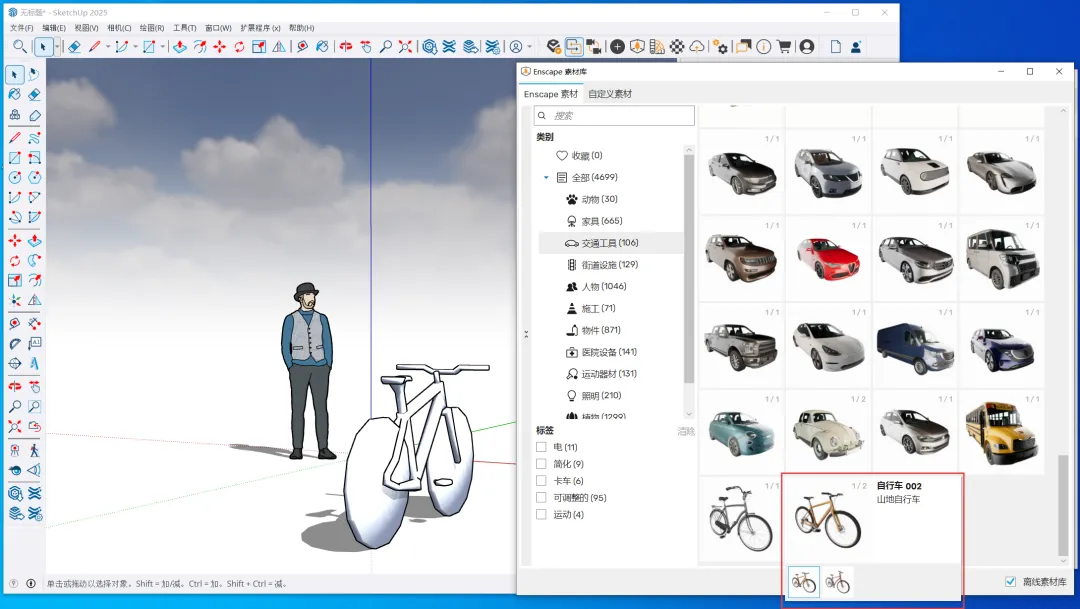The width and height of the screenshot is (1080, 609).
Task: Toggle the 电 (11) tag checkbox
Action: pos(541,447)
